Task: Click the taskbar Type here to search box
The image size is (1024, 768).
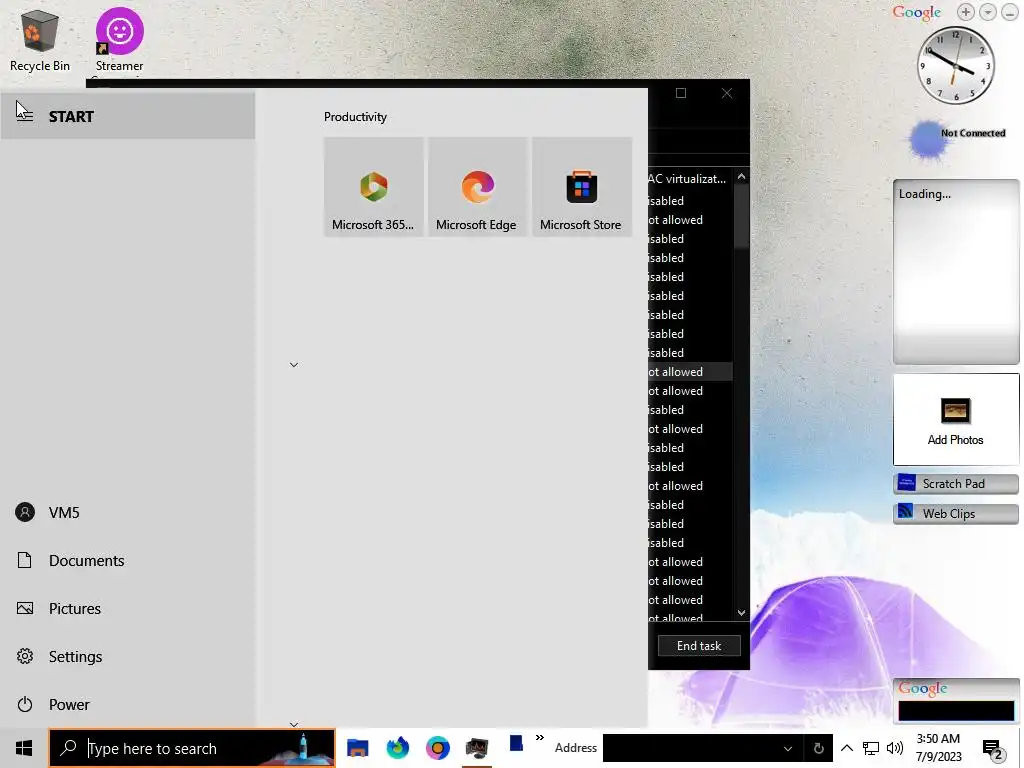Action: 193,748
